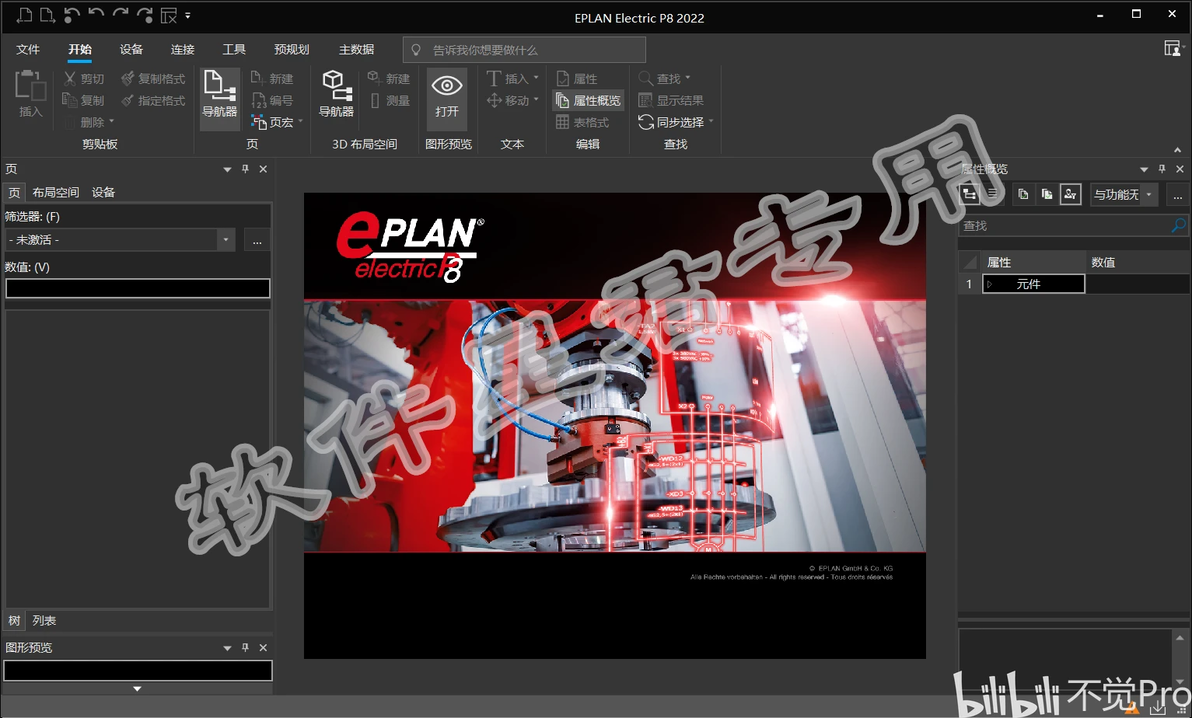Click the first undo arrow in title bar

tap(71, 14)
